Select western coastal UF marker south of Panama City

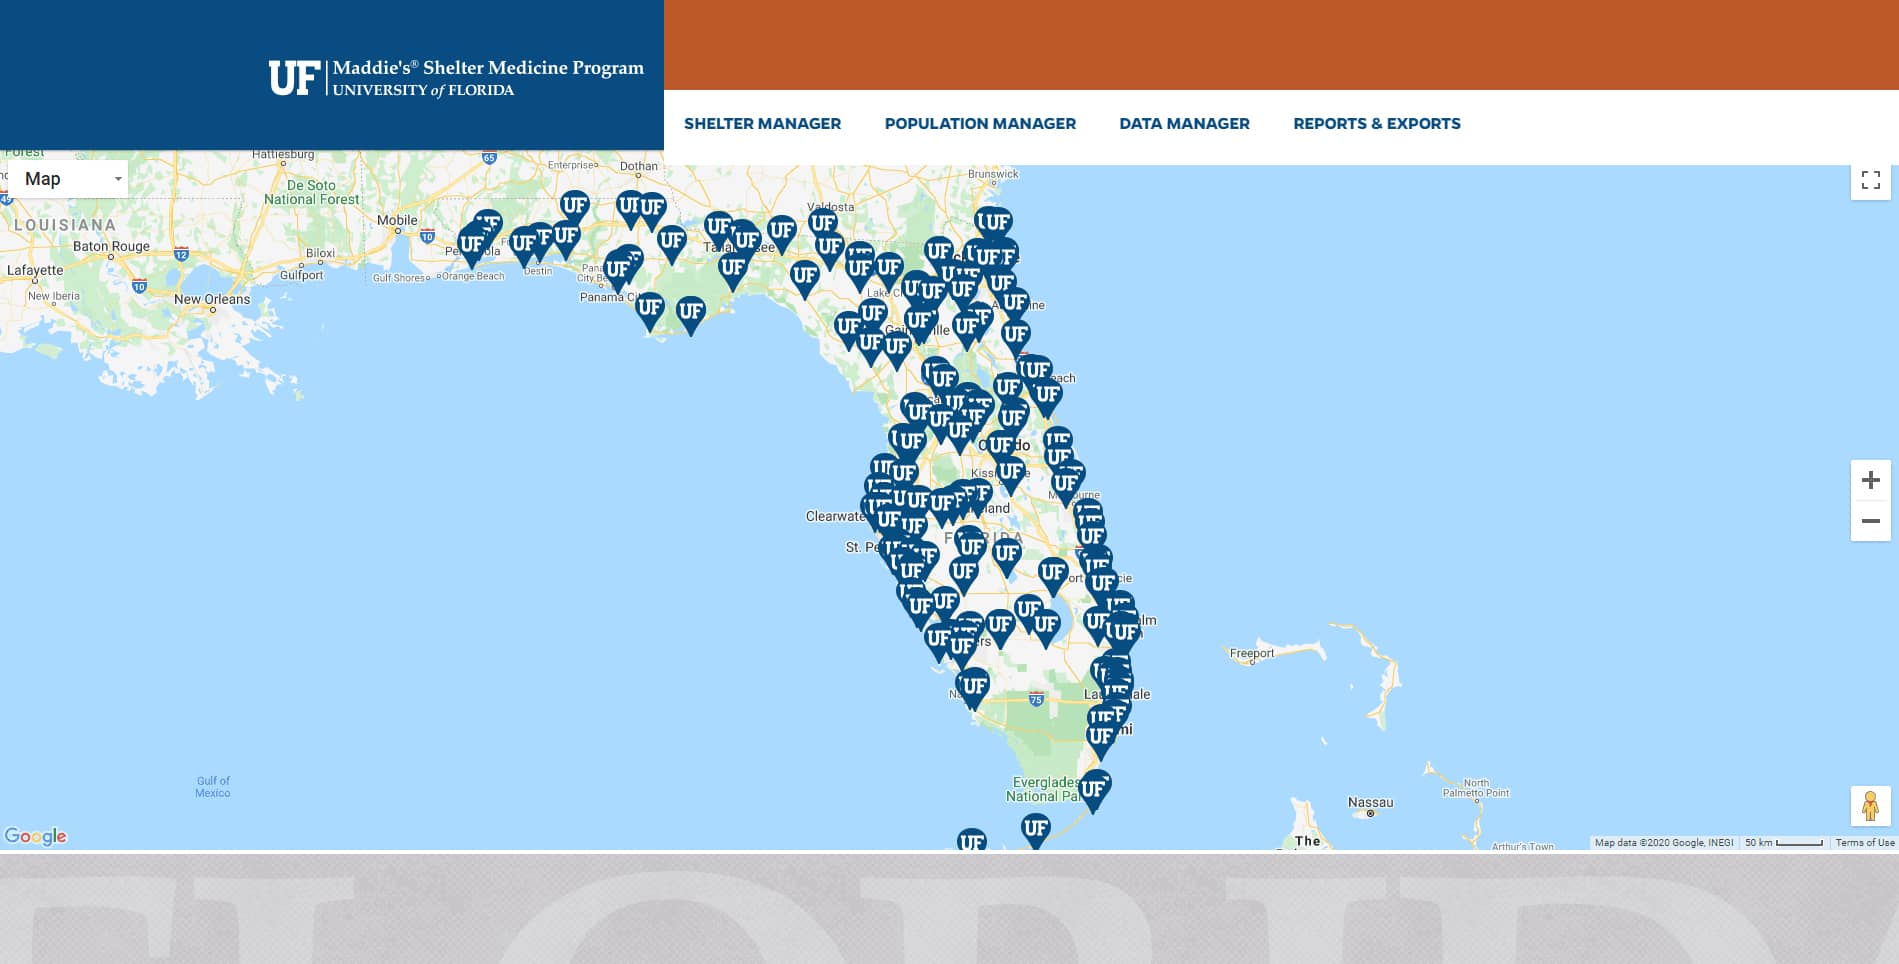pyautogui.click(x=650, y=309)
